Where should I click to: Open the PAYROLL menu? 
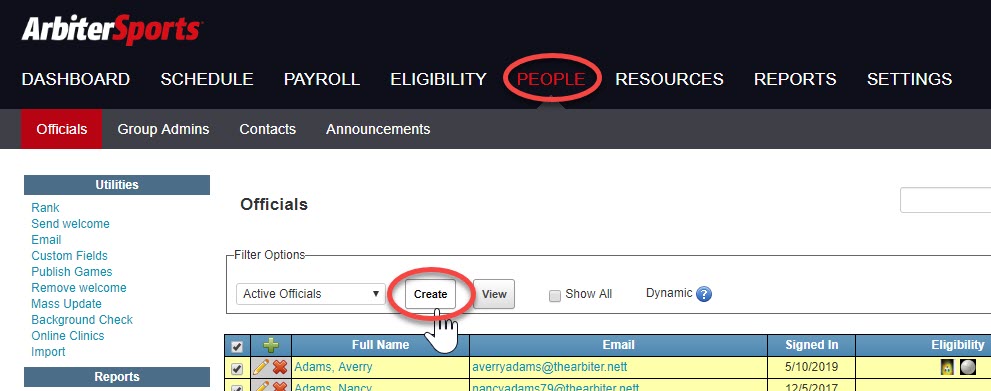click(322, 79)
